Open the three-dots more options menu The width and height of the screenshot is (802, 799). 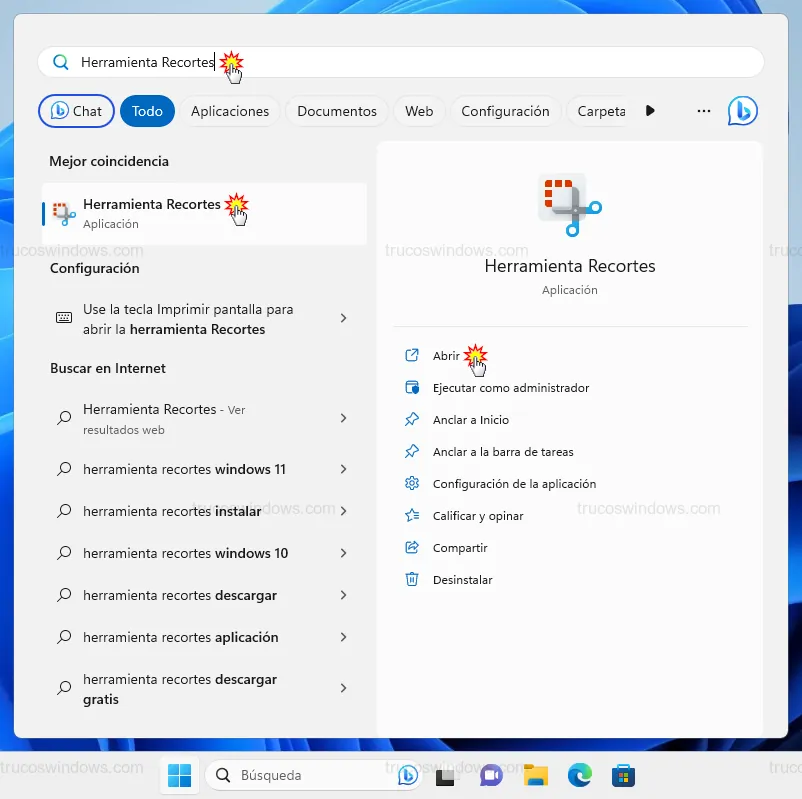pyautogui.click(x=704, y=111)
